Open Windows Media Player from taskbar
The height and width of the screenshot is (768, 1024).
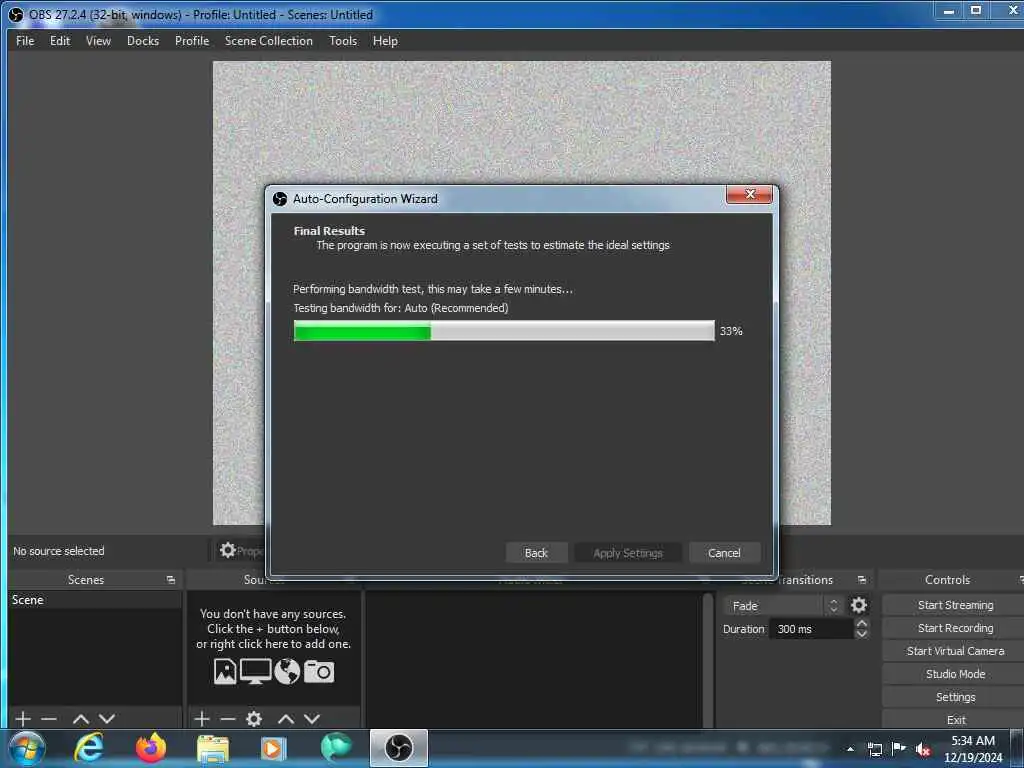click(x=274, y=748)
